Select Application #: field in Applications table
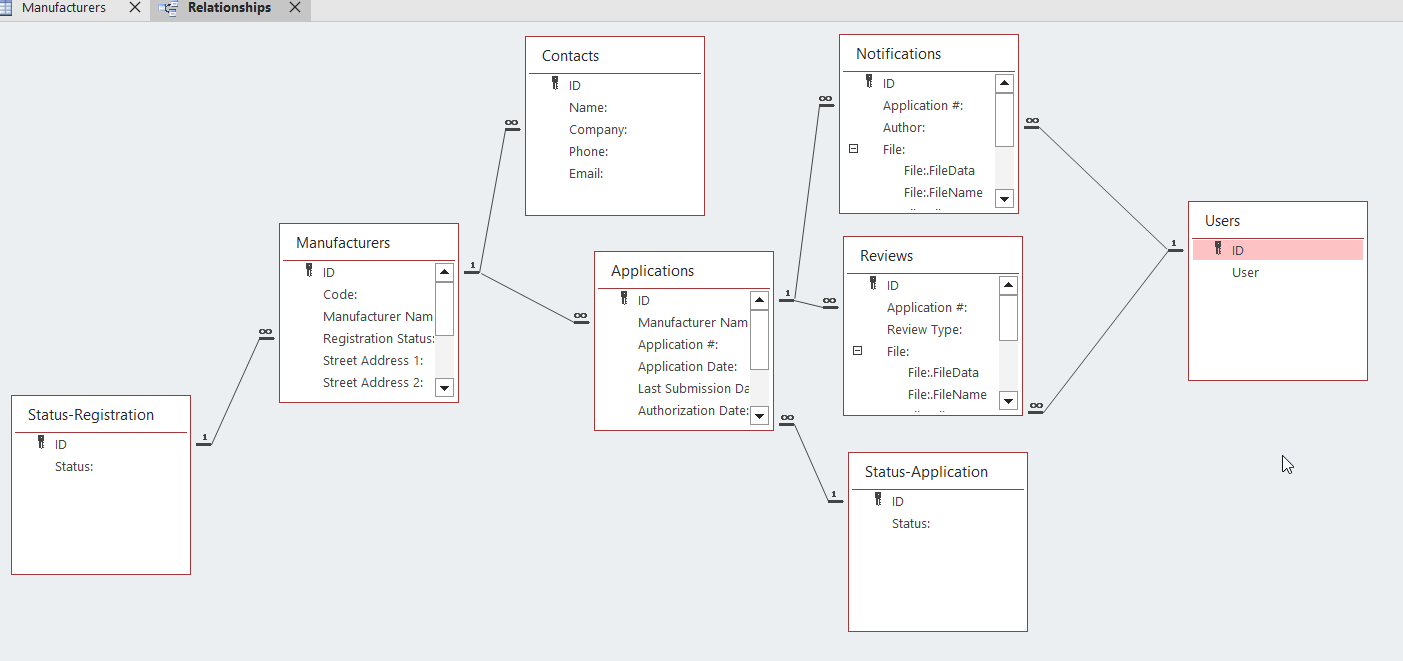1403x661 pixels. point(678,345)
